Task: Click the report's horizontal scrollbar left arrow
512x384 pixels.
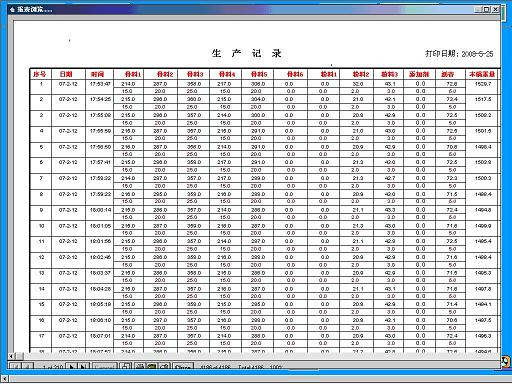Action: (11, 356)
